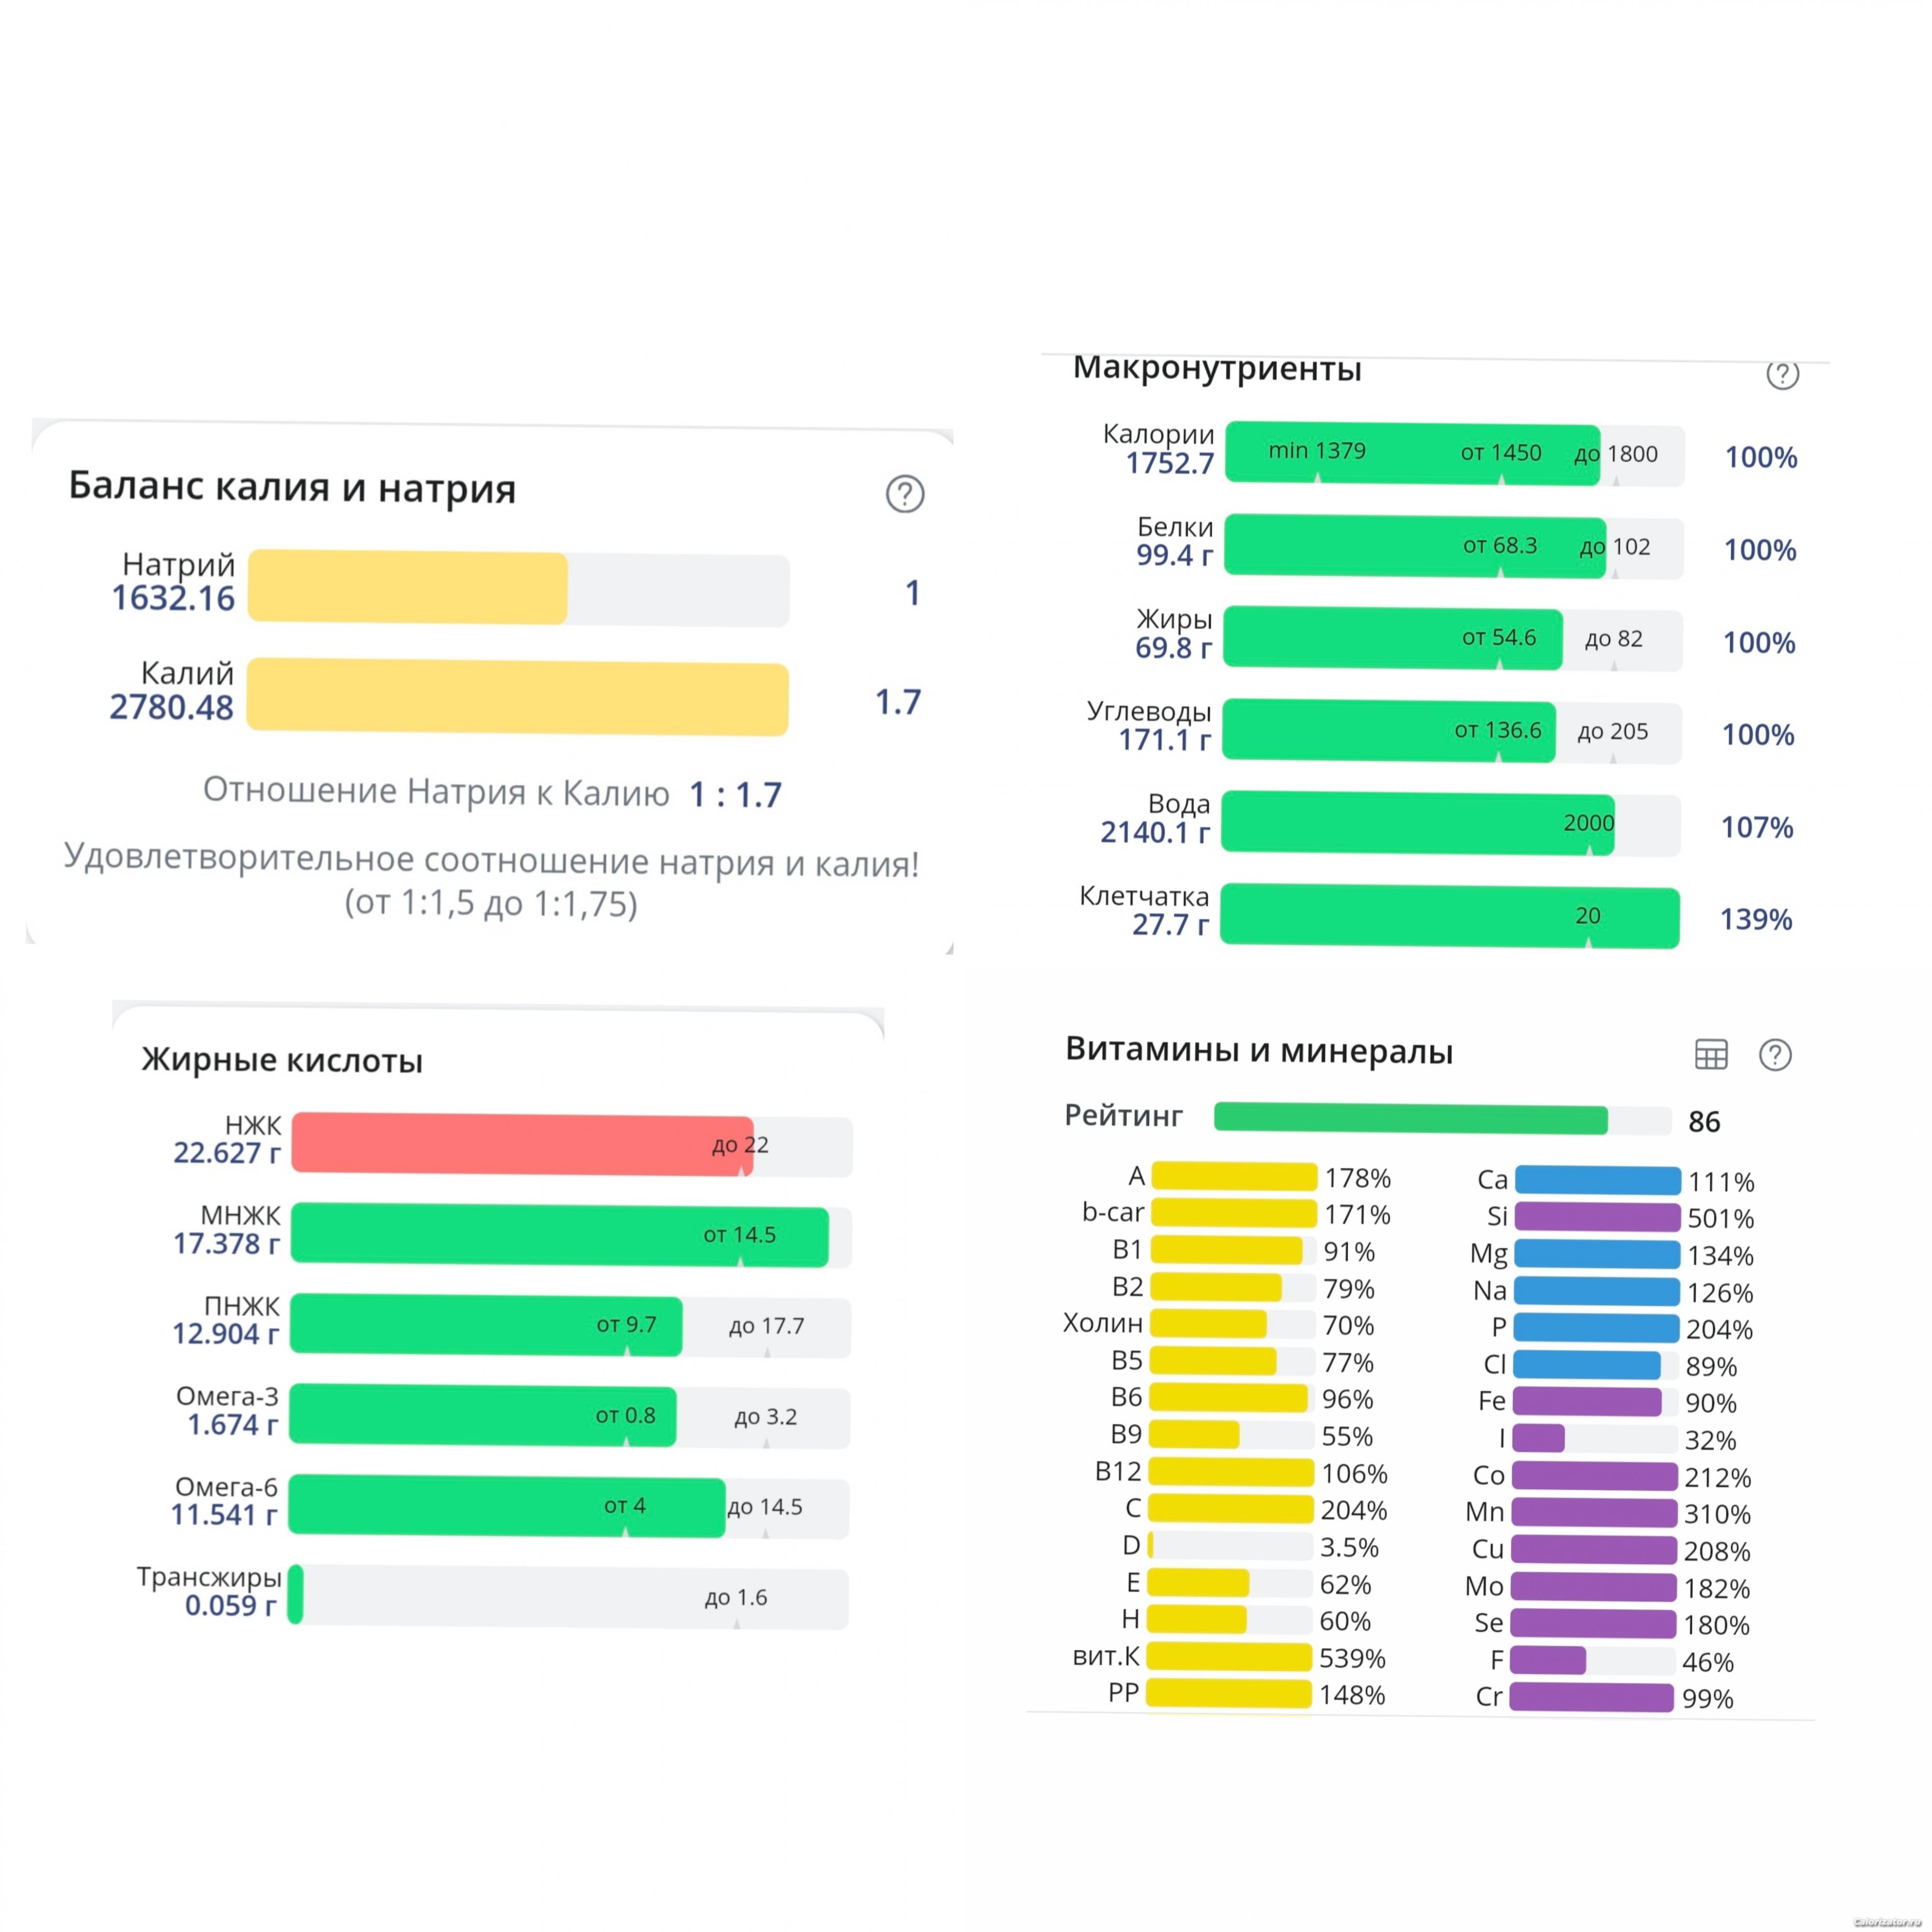Switch vitamins and minerals to table view
Screen dimensions: 1932x1932
pyautogui.click(x=1711, y=1054)
